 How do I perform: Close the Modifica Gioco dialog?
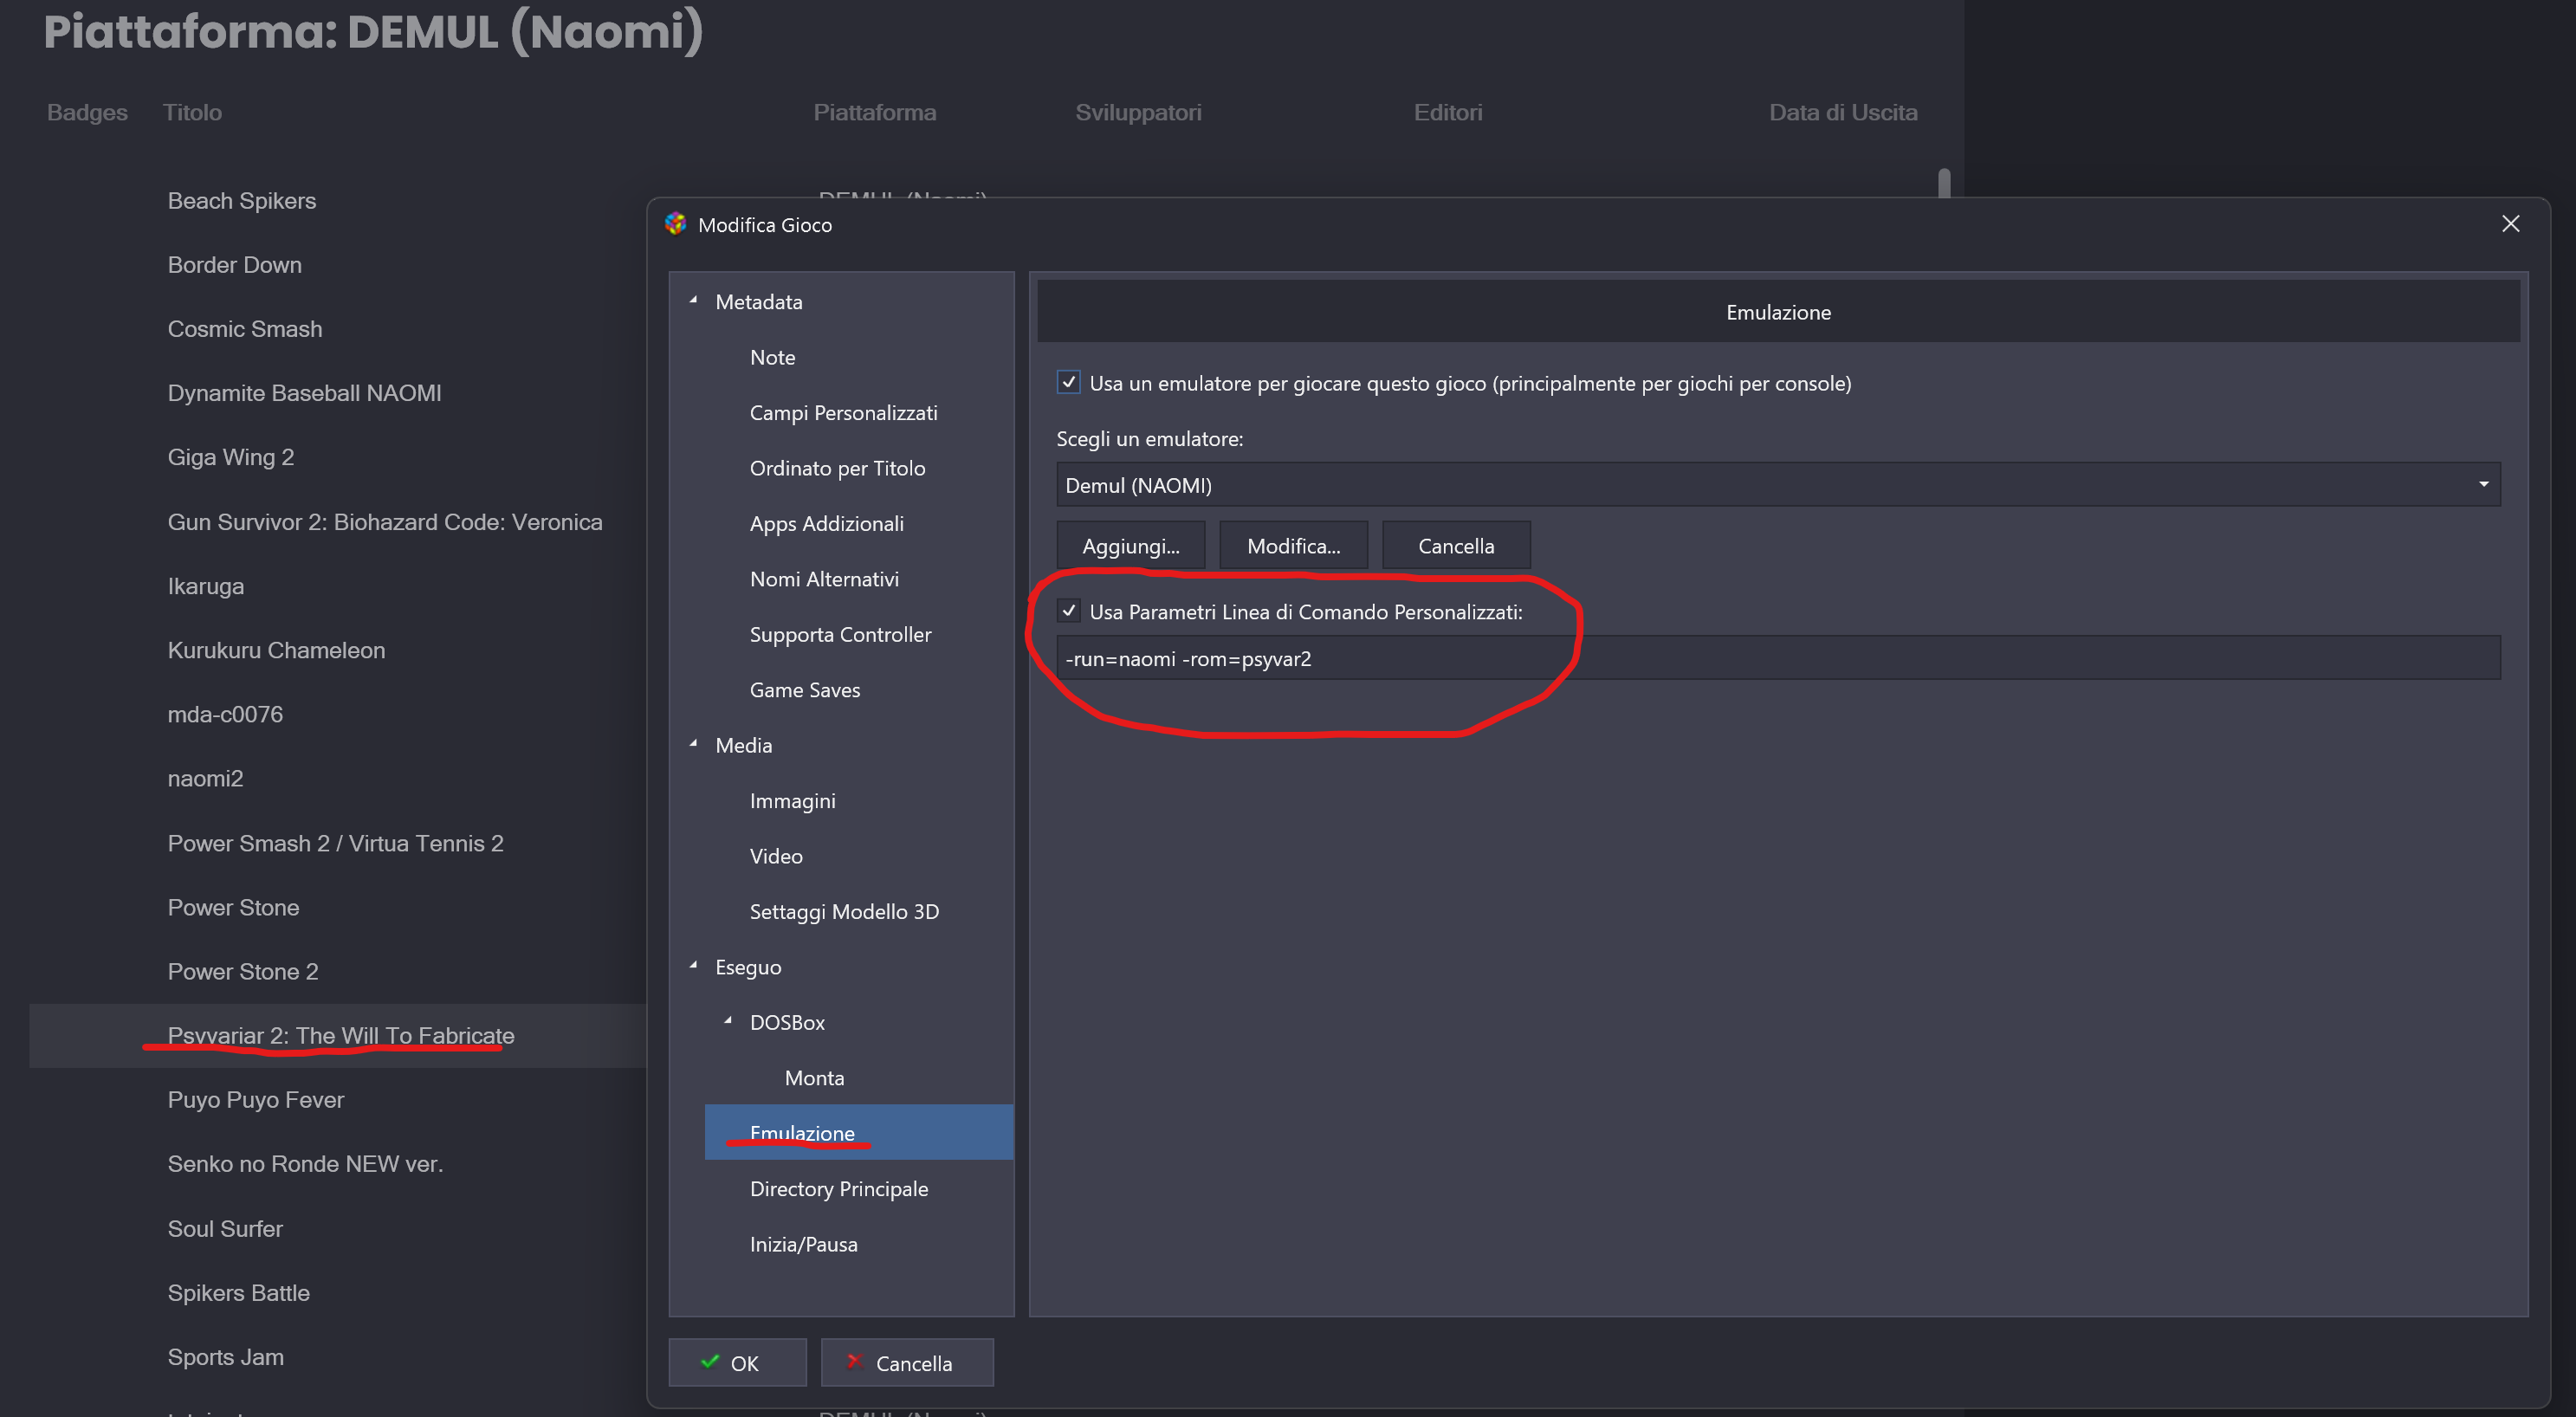coord(2510,224)
